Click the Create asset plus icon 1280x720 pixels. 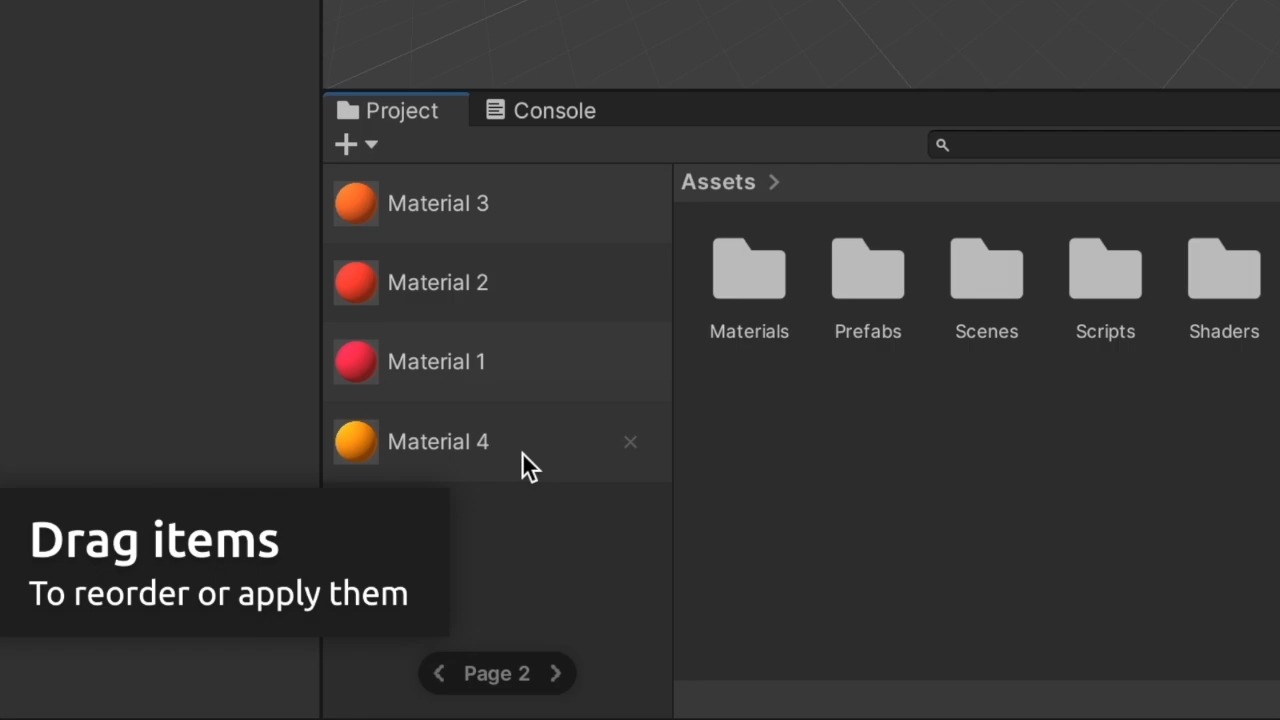[x=345, y=144]
